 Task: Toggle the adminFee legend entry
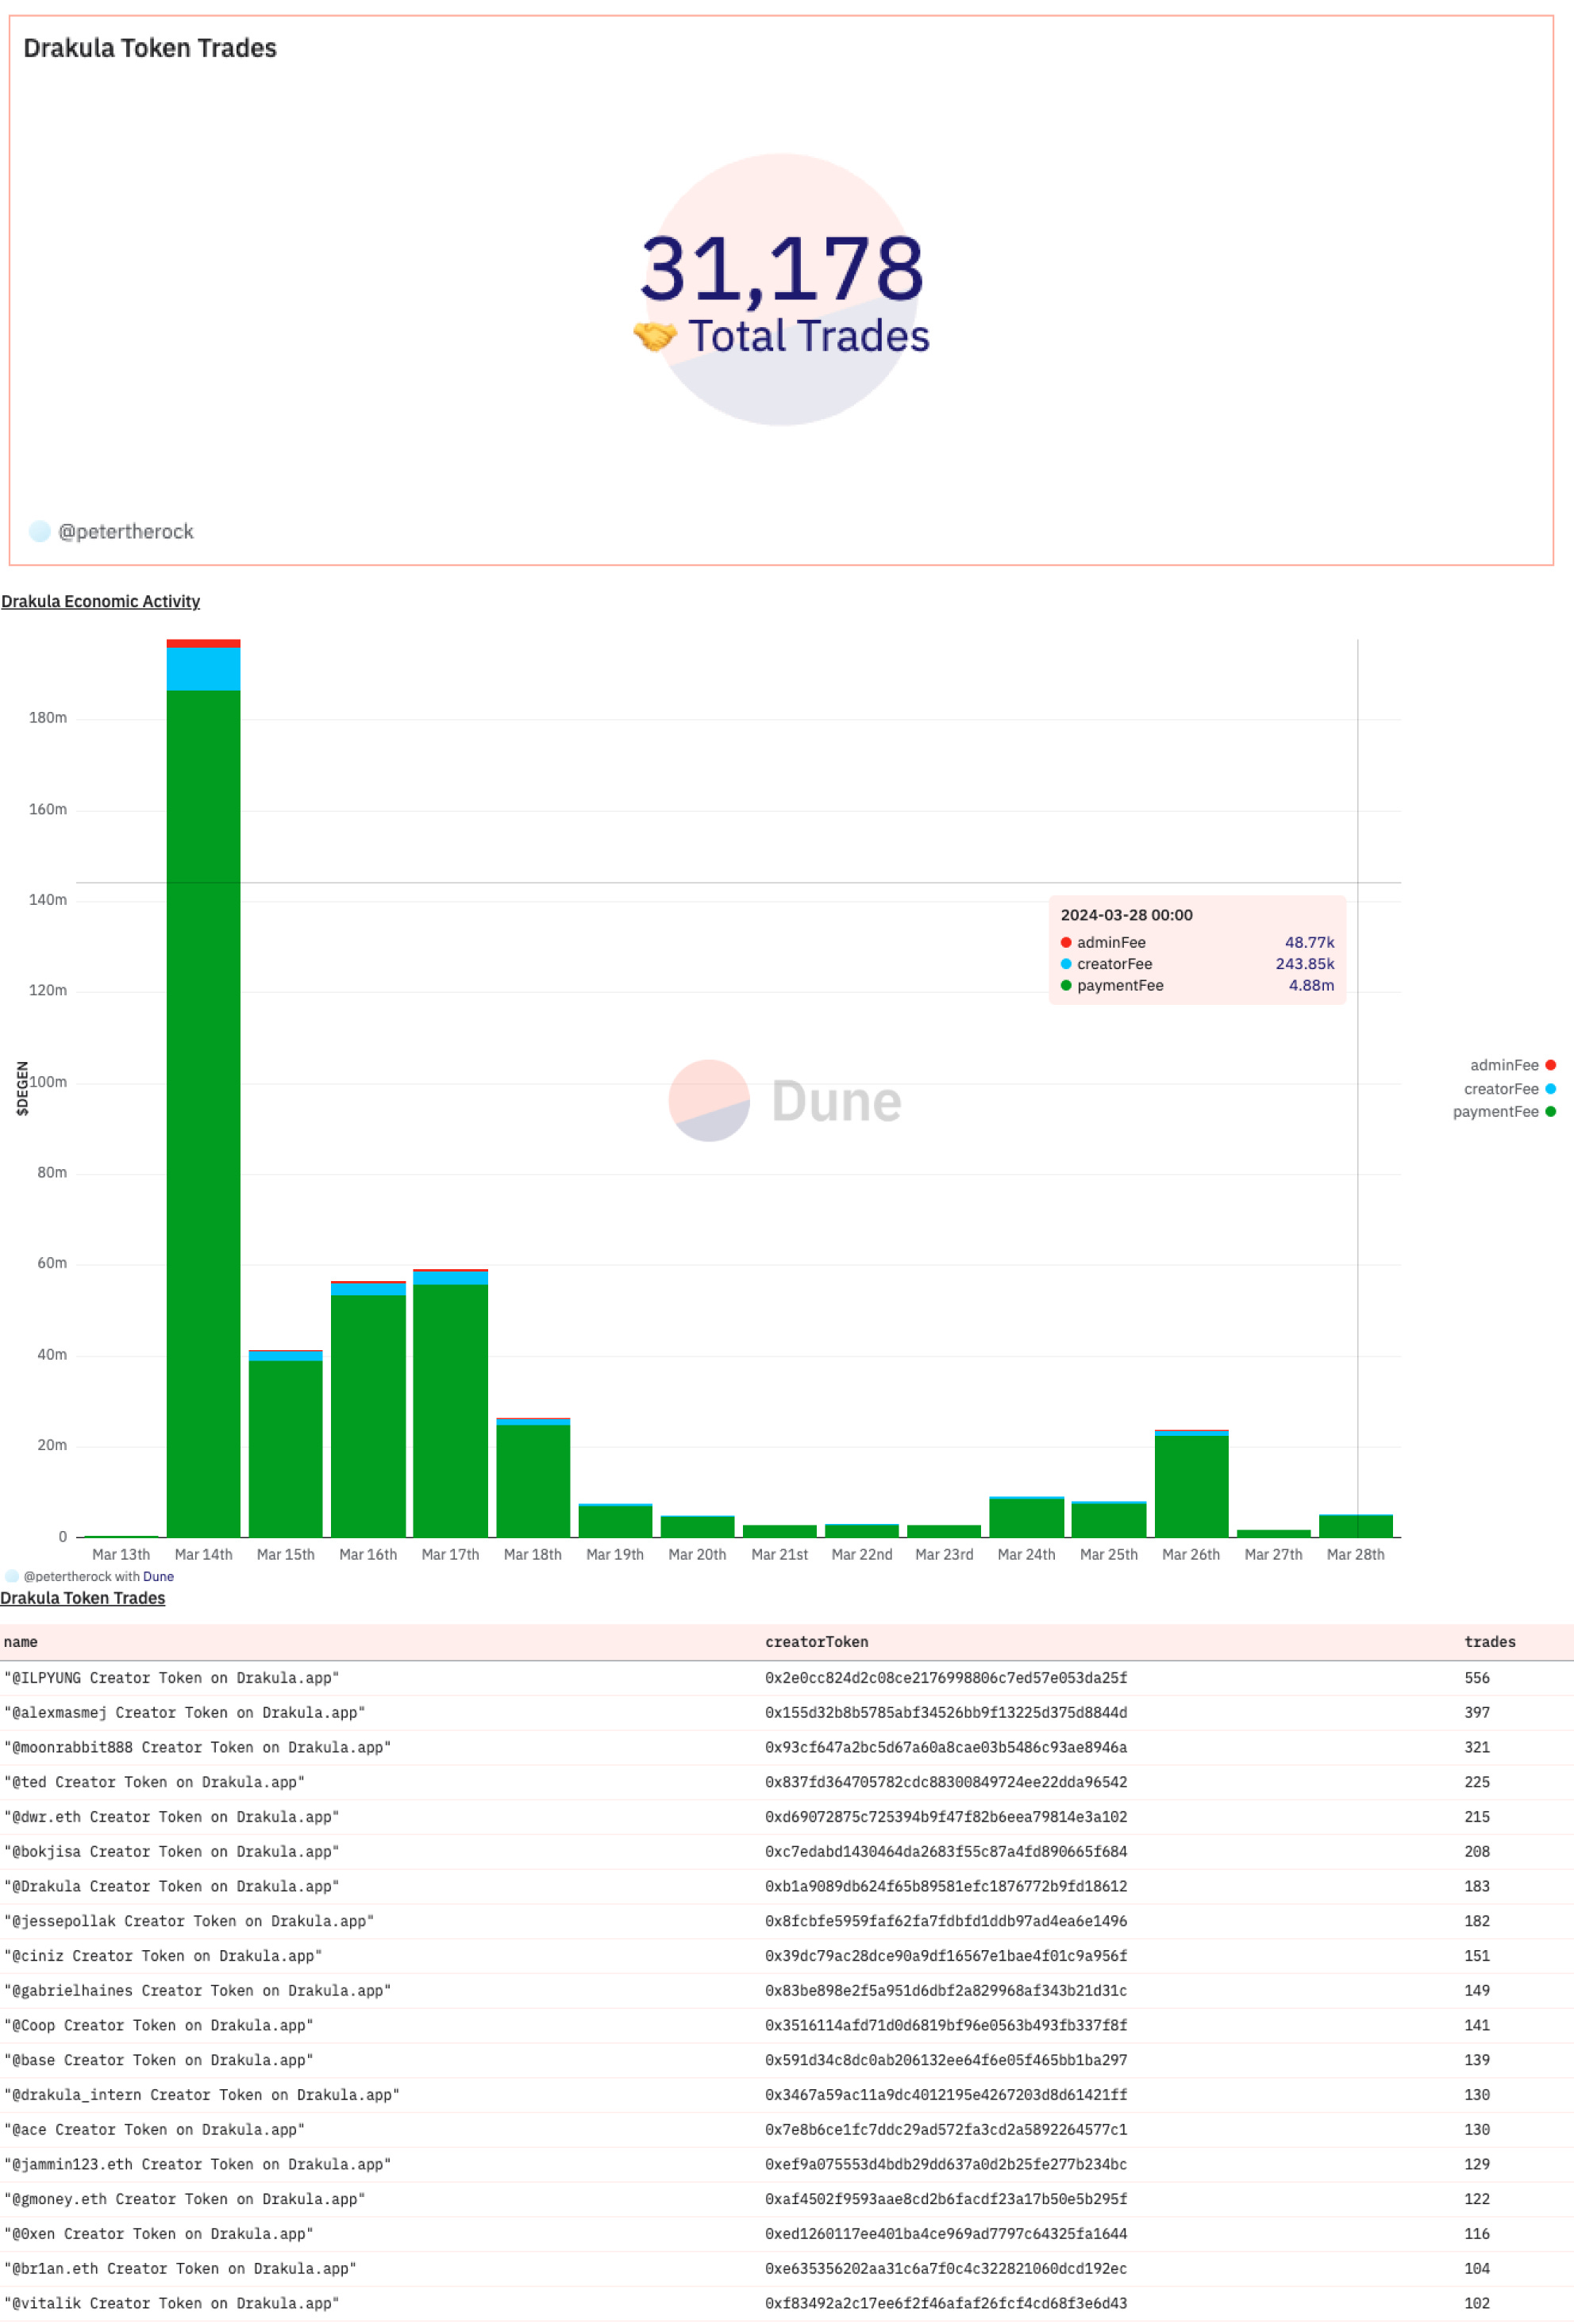pos(1512,1065)
